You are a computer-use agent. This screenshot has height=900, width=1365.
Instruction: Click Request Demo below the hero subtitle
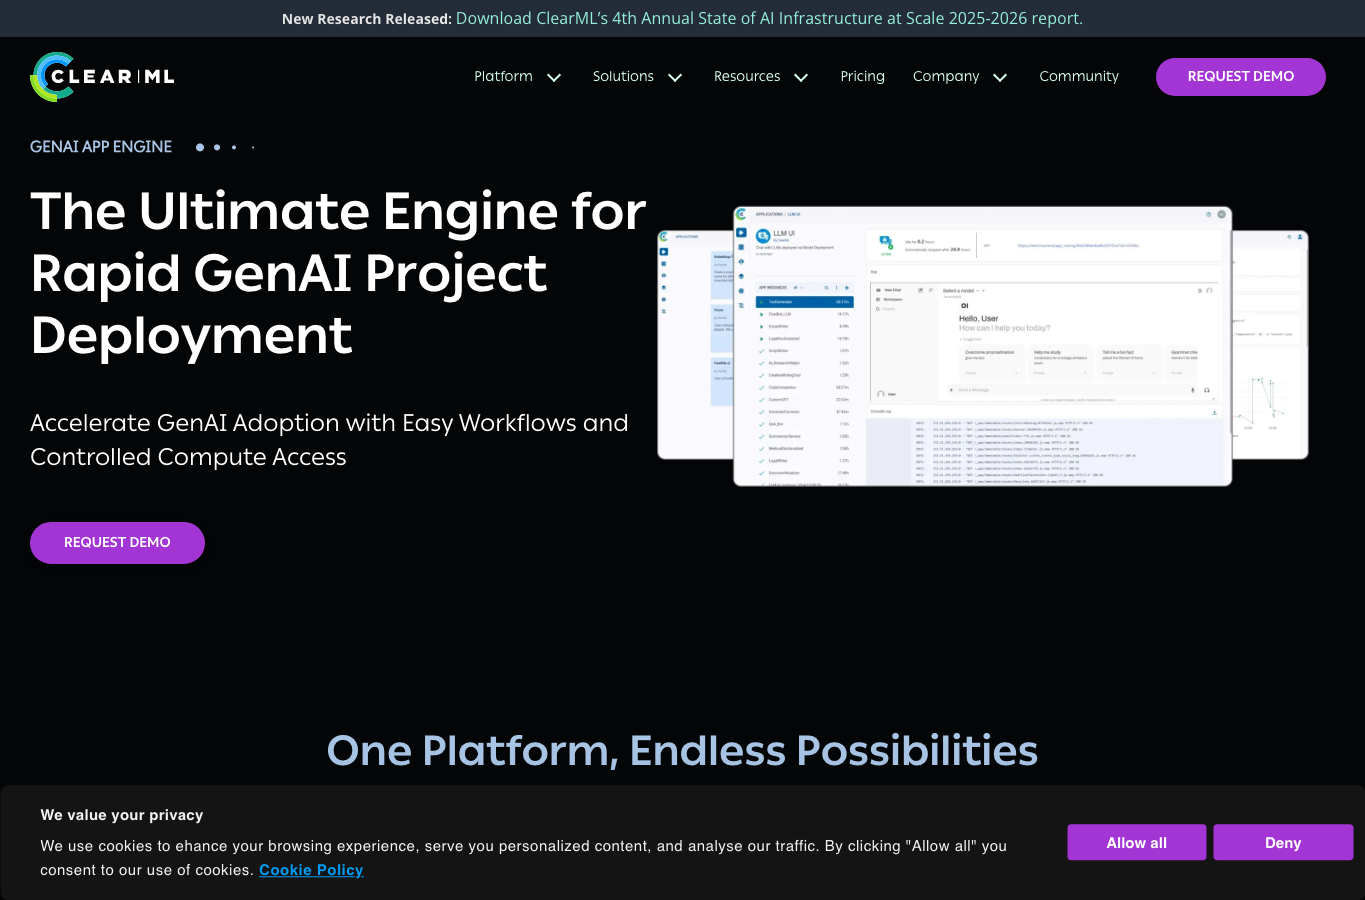[117, 543]
